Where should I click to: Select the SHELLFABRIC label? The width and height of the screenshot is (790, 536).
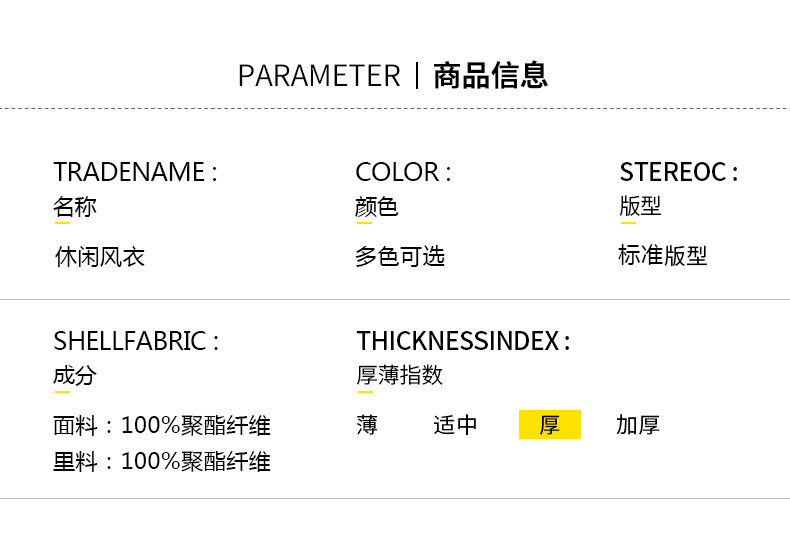[x=136, y=341]
